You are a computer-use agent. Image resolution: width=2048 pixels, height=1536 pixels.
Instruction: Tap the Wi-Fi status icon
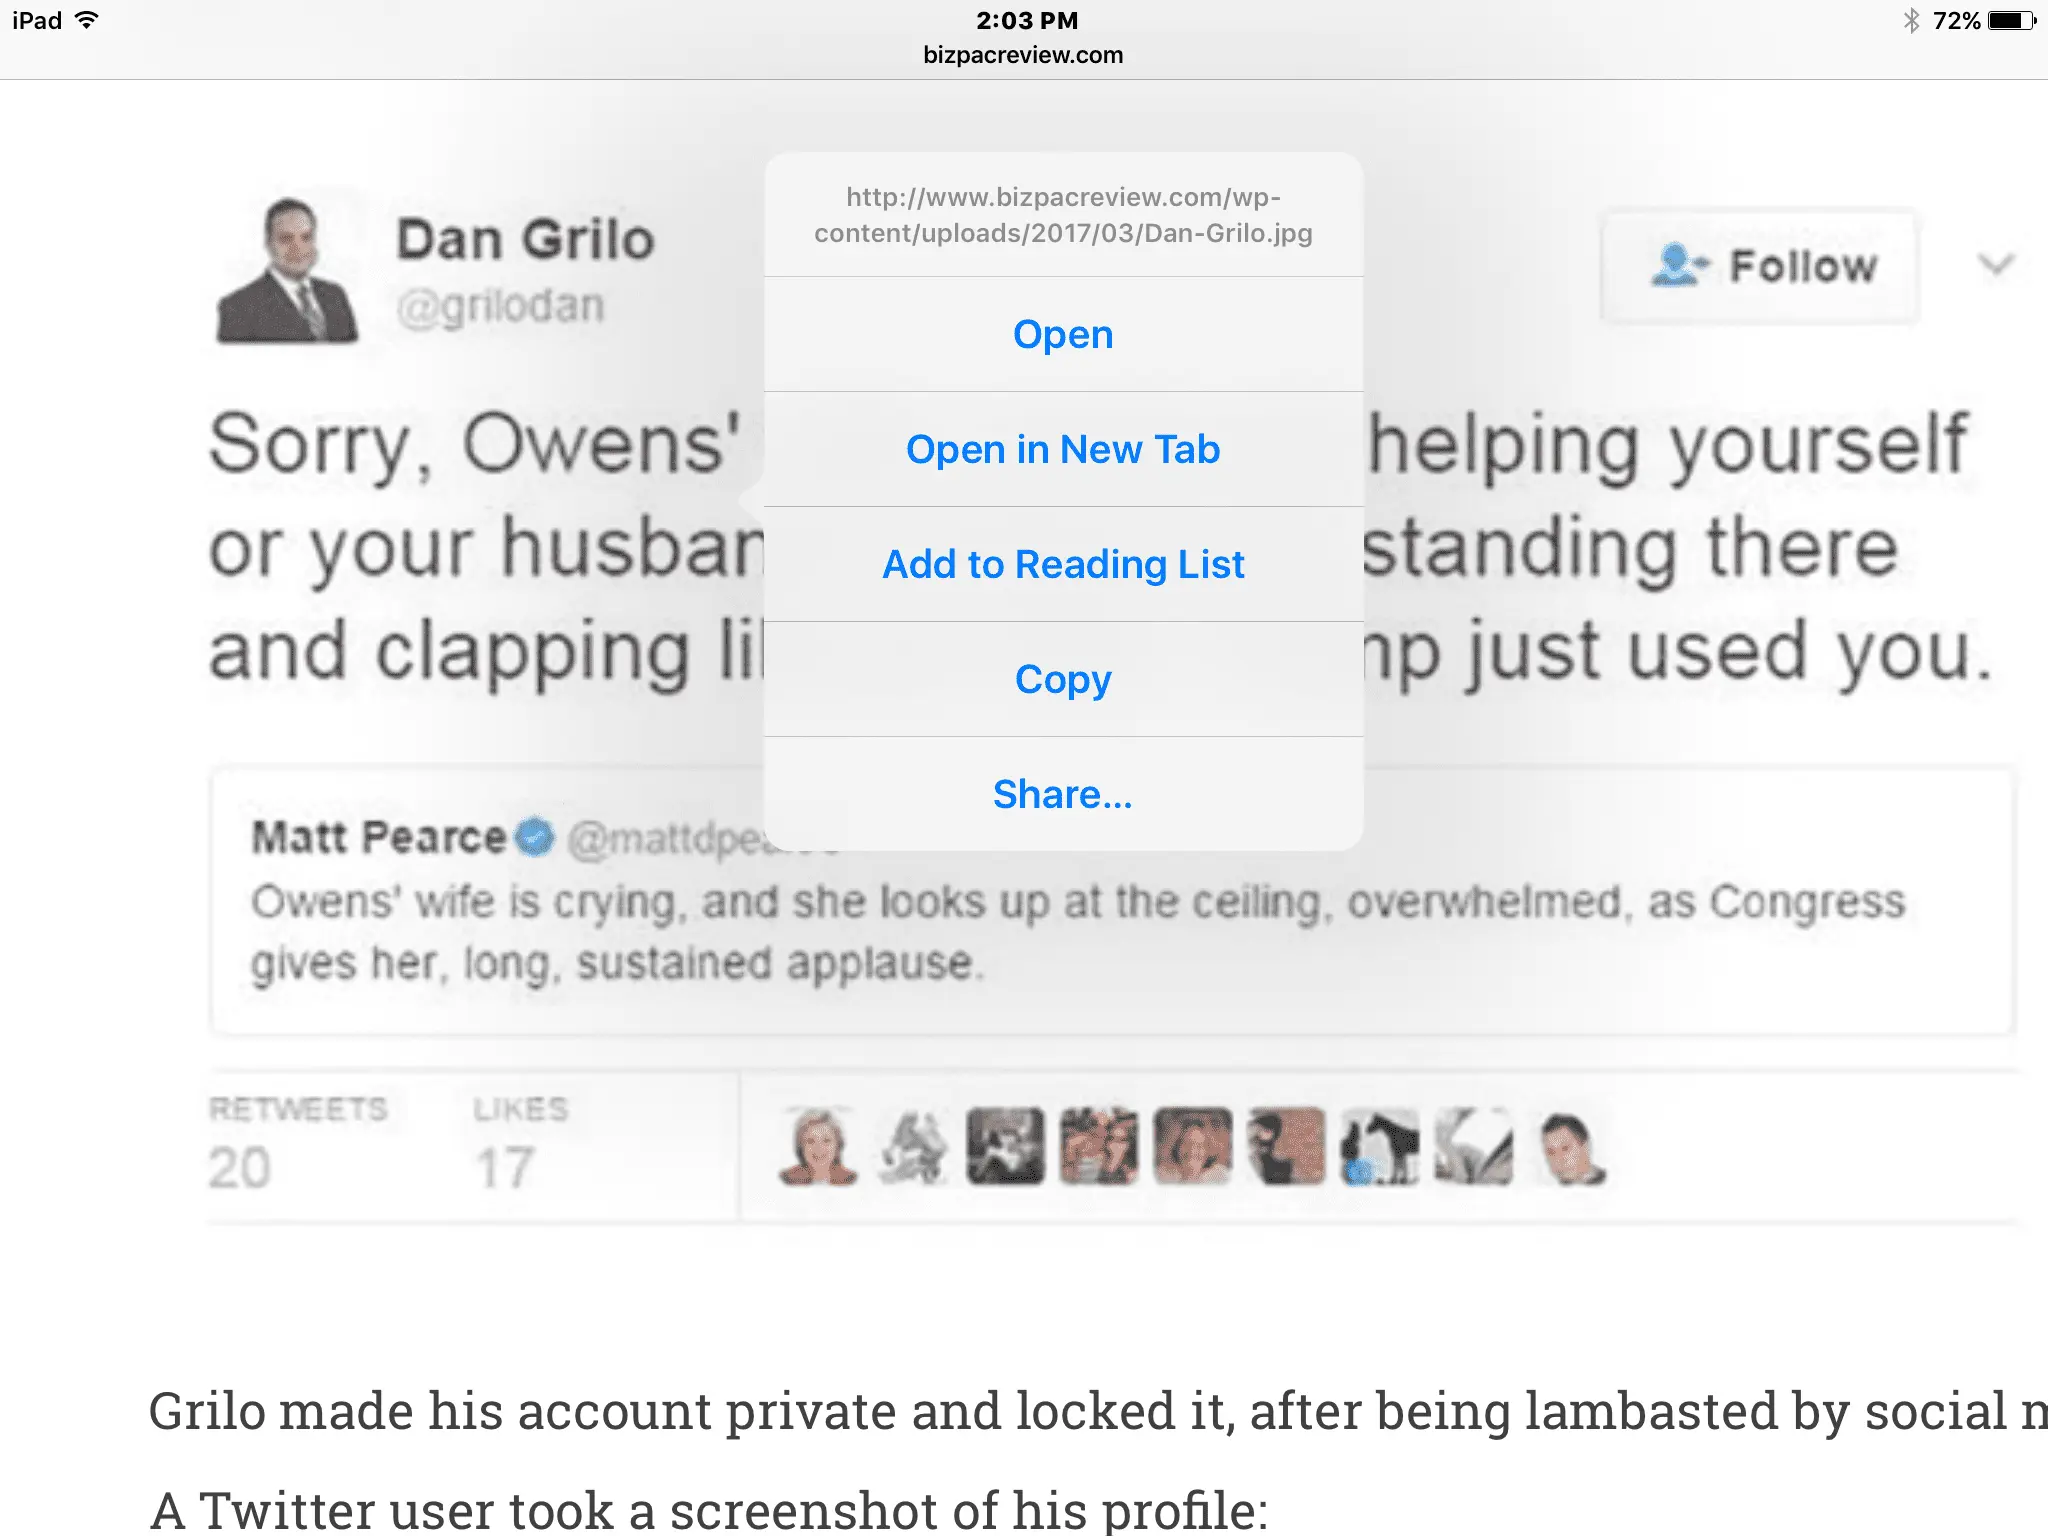click(87, 20)
